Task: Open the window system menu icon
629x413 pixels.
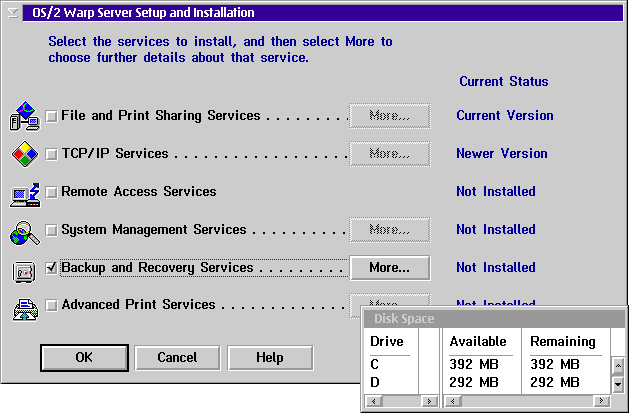Action: (x=13, y=13)
